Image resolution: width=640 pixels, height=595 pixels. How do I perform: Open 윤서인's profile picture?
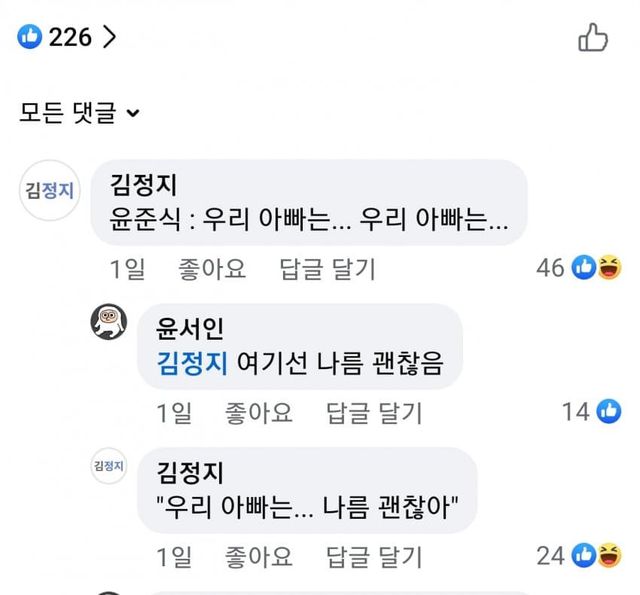109,324
